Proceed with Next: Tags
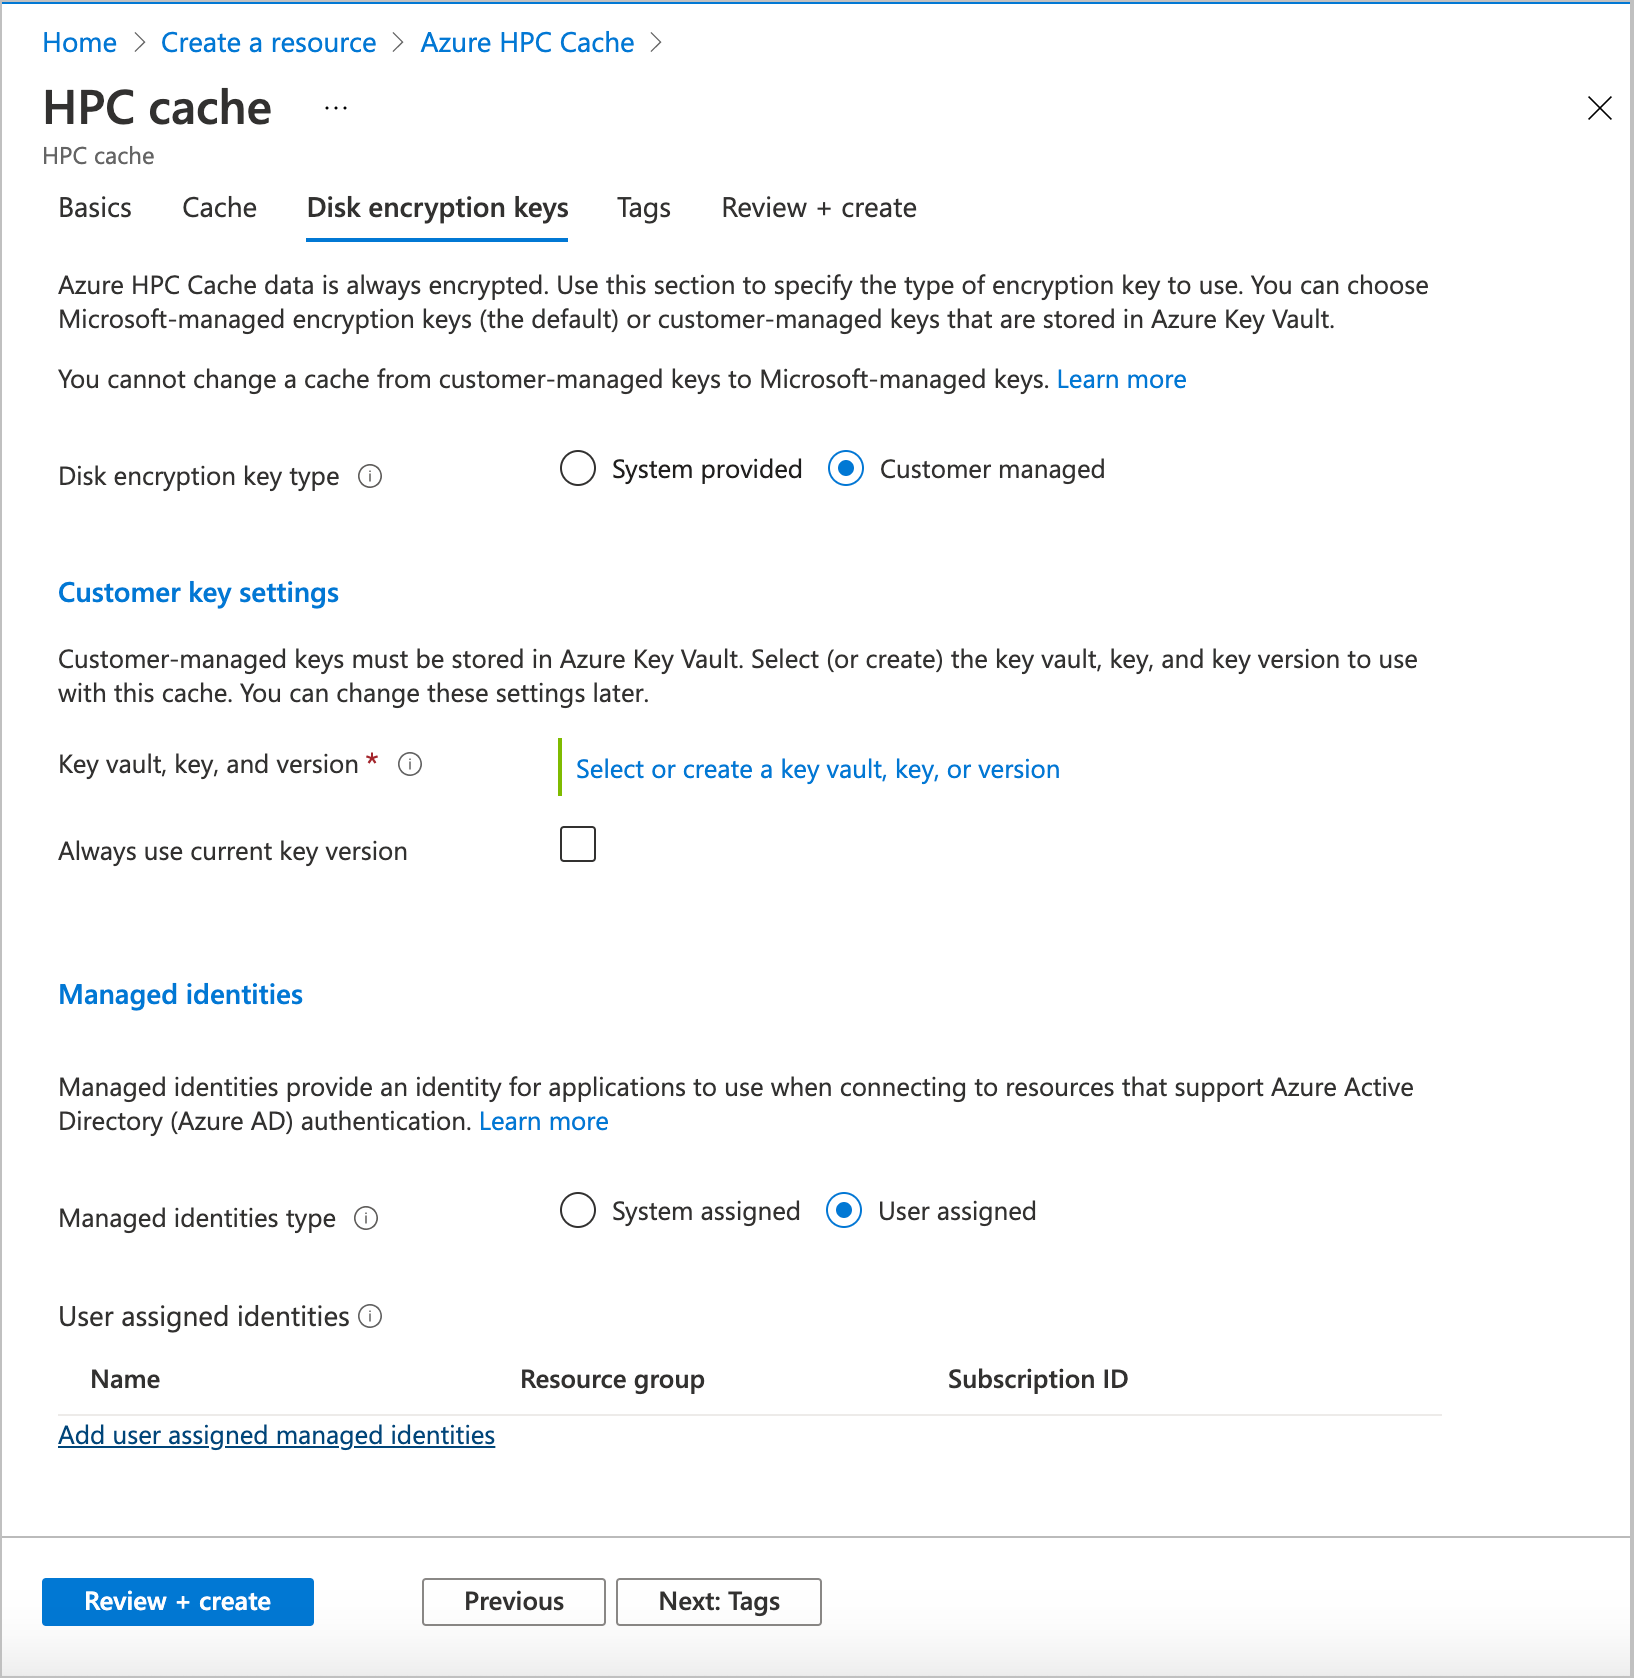This screenshot has height=1678, width=1634. tap(718, 1601)
